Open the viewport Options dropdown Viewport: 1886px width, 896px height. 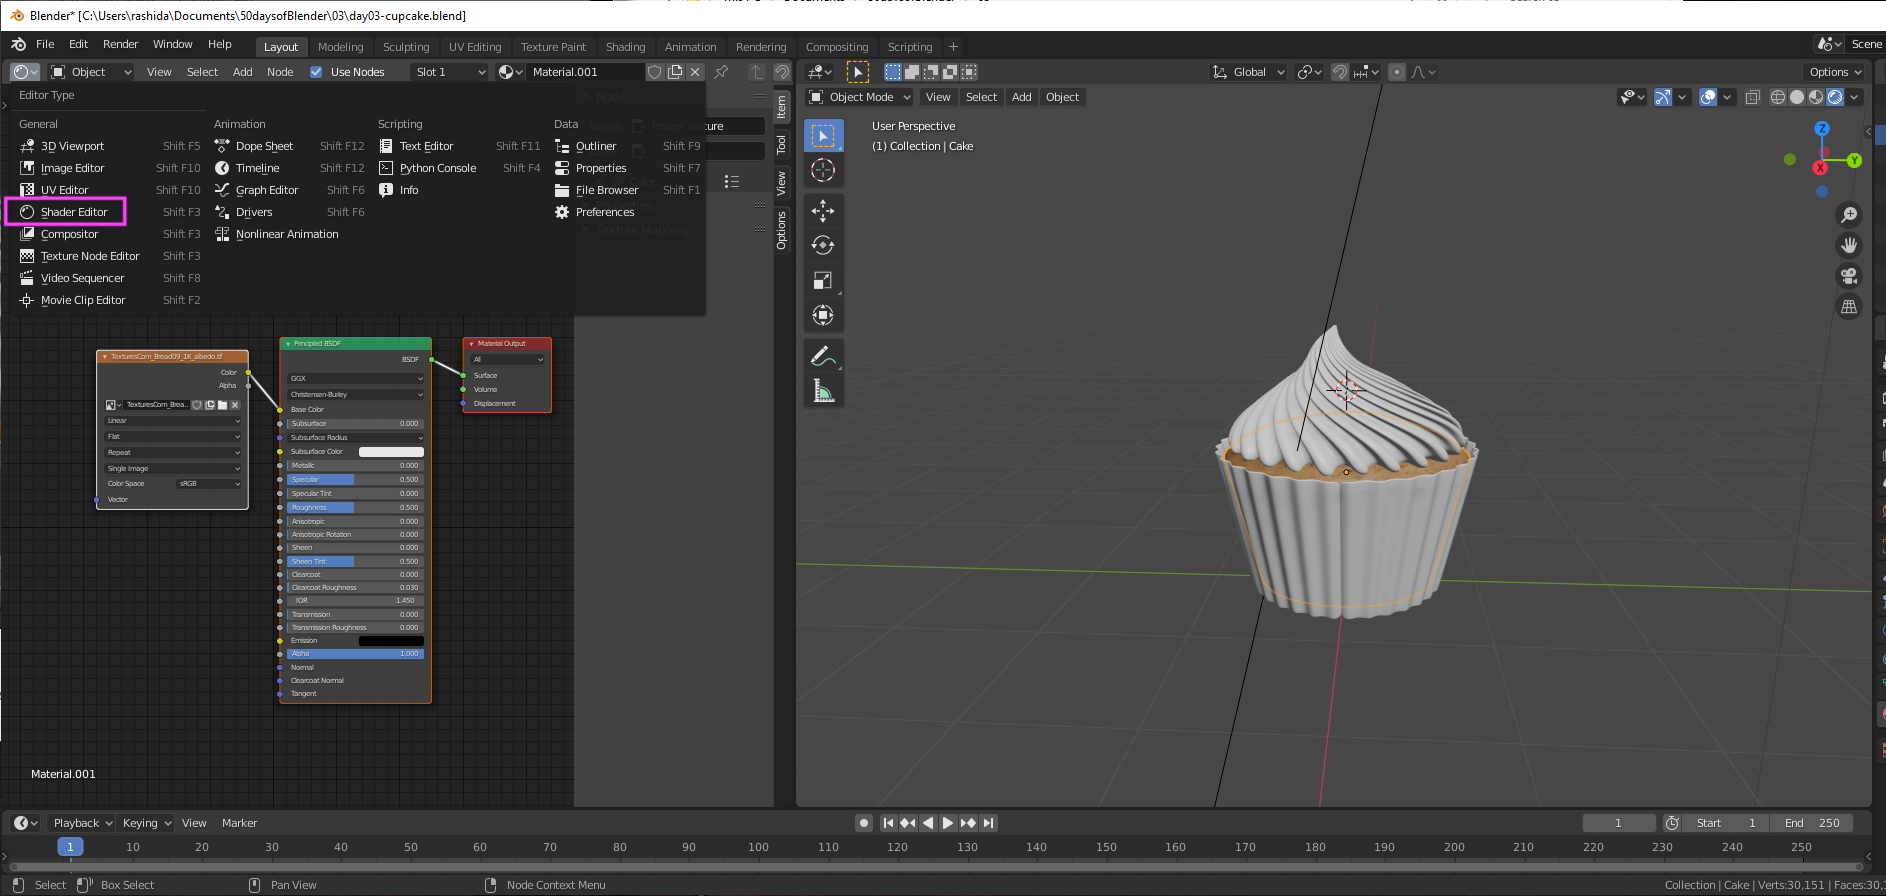click(x=1835, y=72)
